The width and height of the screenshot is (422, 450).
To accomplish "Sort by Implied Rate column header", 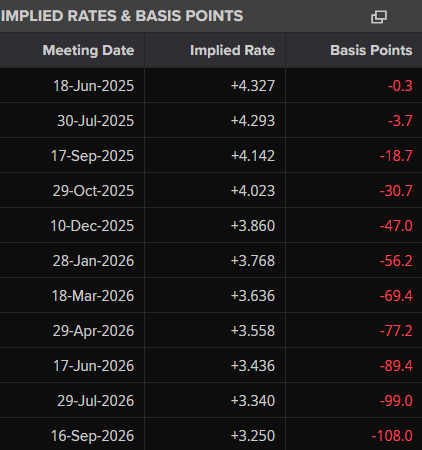I will tap(233, 50).
